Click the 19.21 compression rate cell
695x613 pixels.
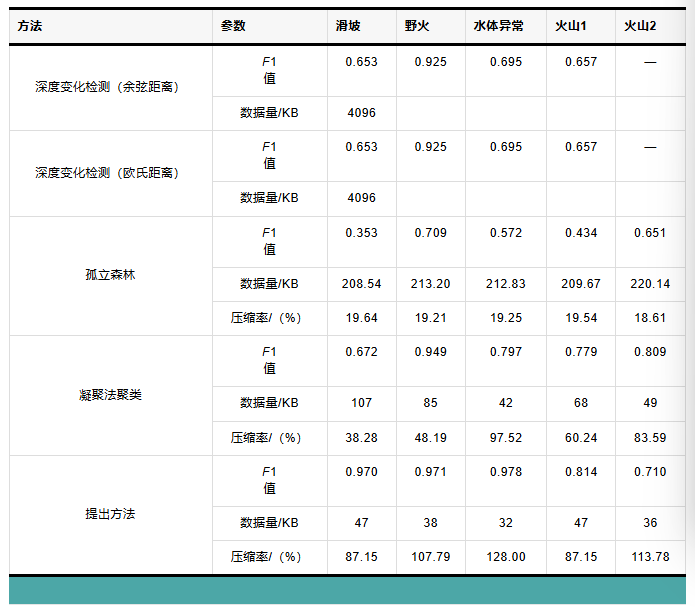[x=430, y=317]
